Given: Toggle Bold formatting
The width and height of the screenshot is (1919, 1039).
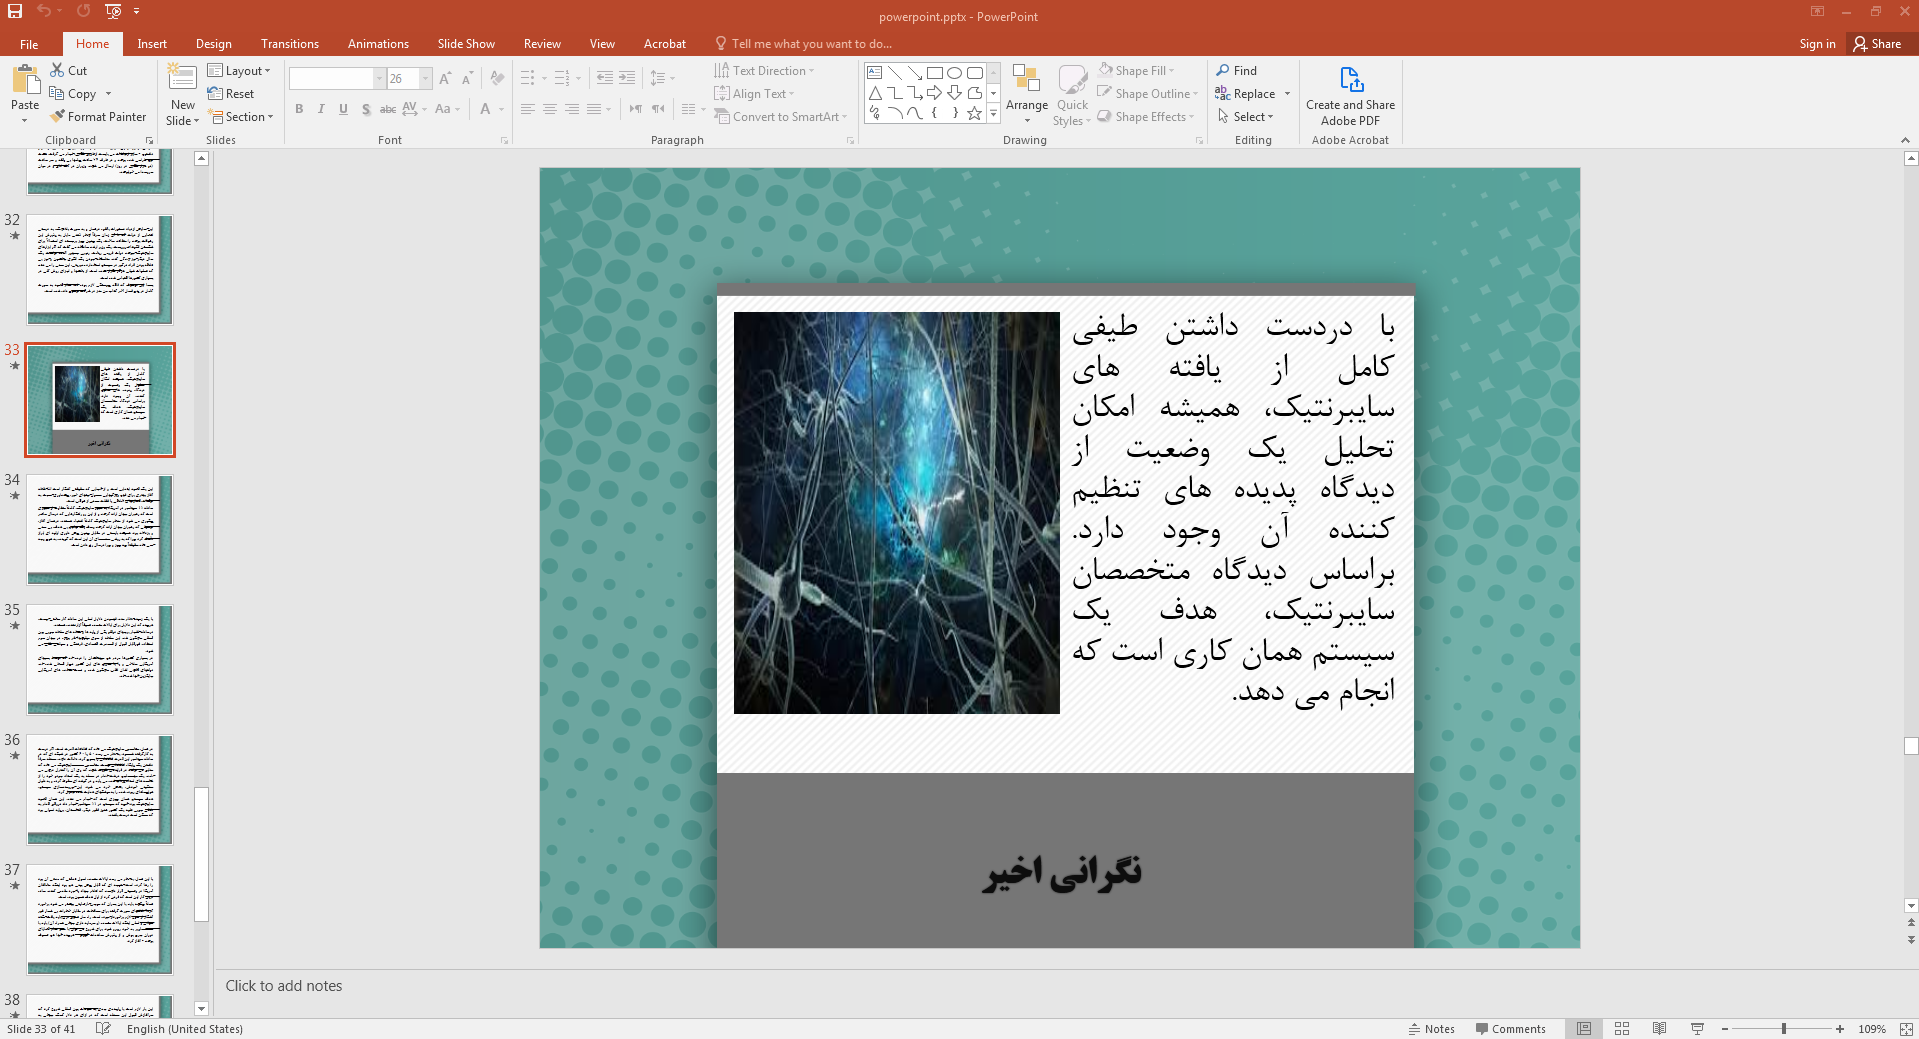Looking at the screenshot, I should [x=299, y=109].
